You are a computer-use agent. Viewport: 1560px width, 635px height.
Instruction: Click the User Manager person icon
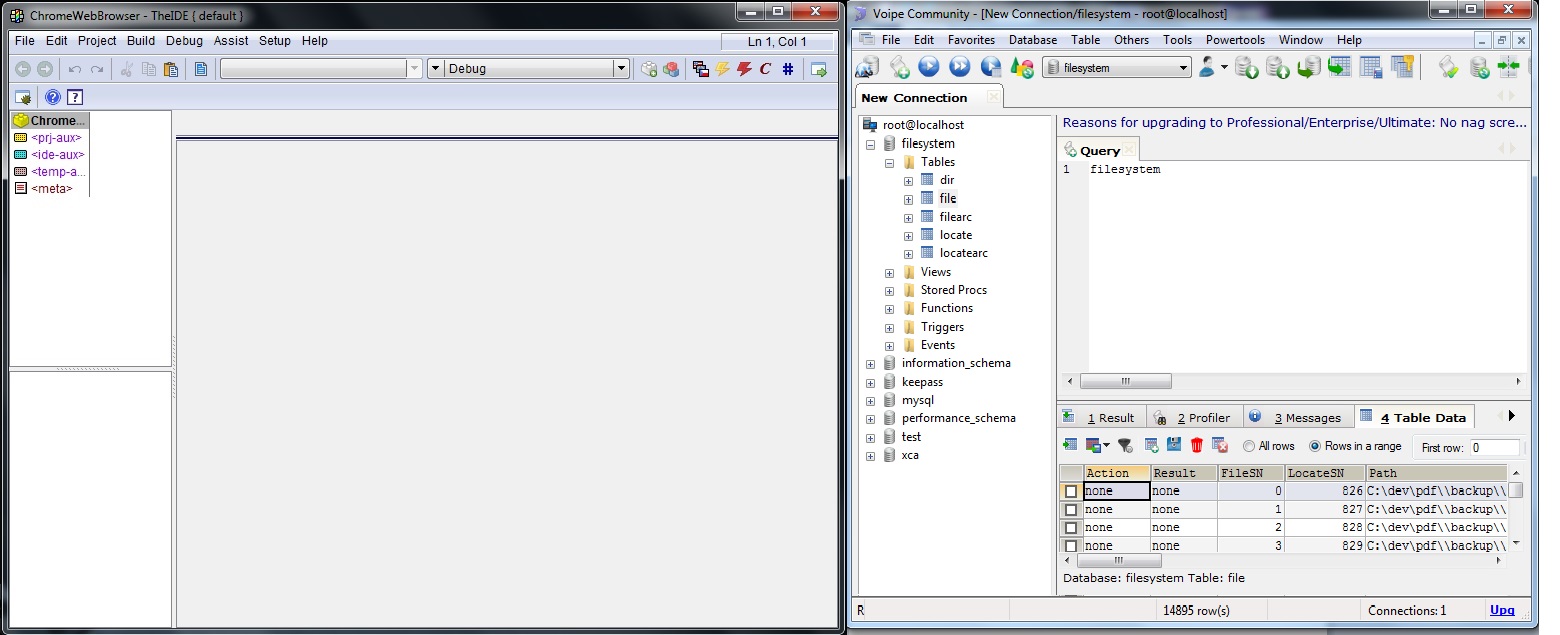(1209, 67)
